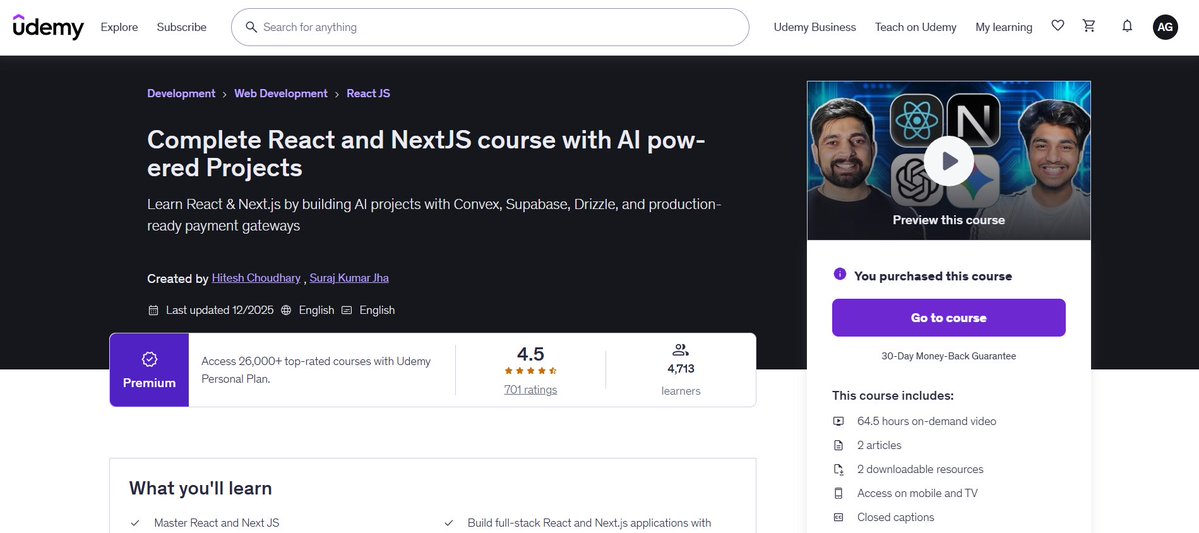Click checkmark beside Build full-stack React
The image size is (1199, 533).
point(449,524)
